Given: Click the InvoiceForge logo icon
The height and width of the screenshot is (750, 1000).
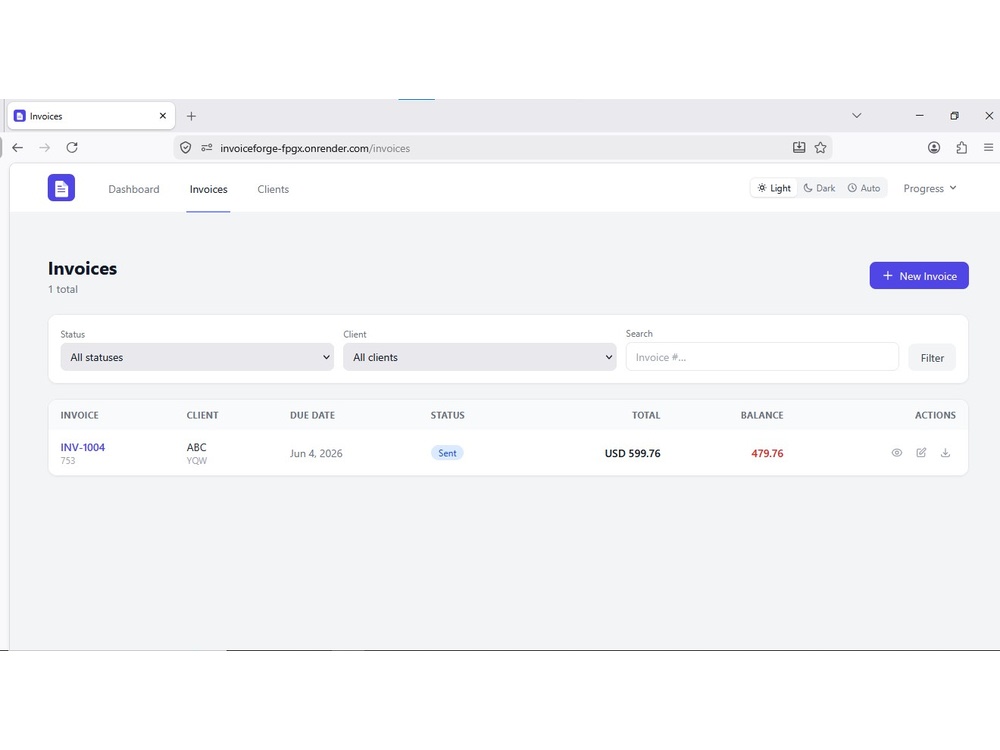Looking at the screenshot, I should click(61, 188).
